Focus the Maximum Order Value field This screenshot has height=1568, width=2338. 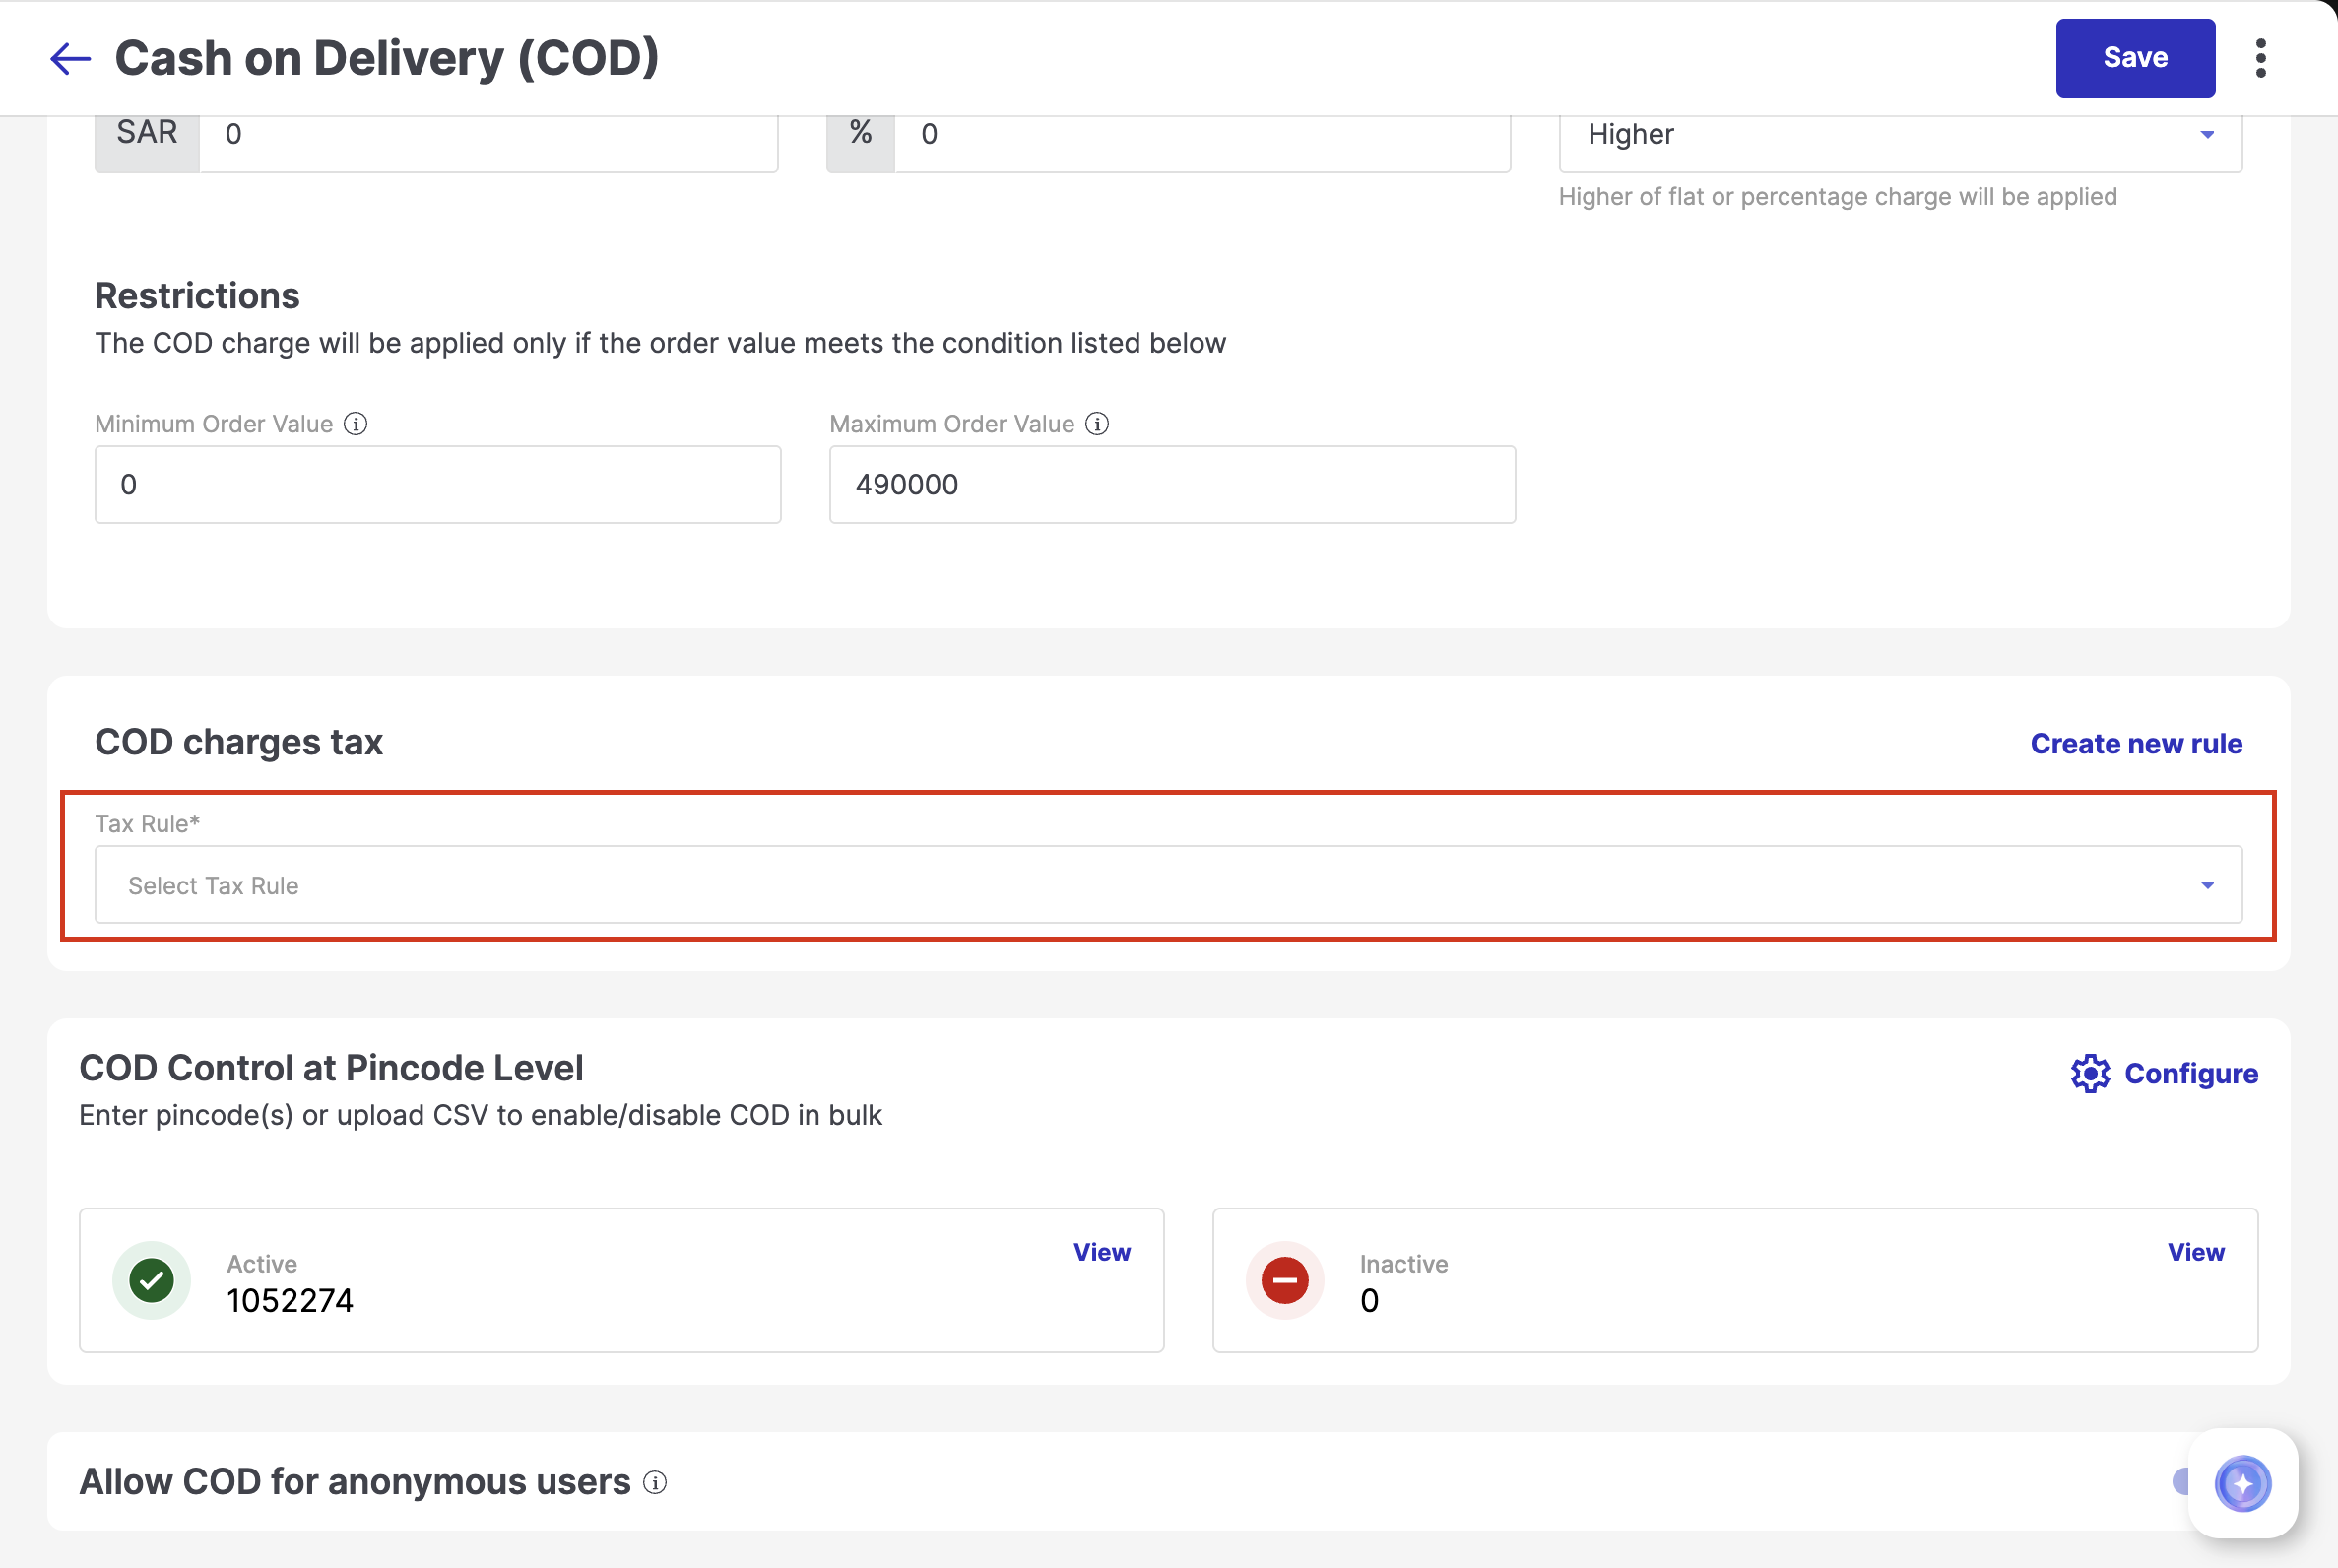1172,485
